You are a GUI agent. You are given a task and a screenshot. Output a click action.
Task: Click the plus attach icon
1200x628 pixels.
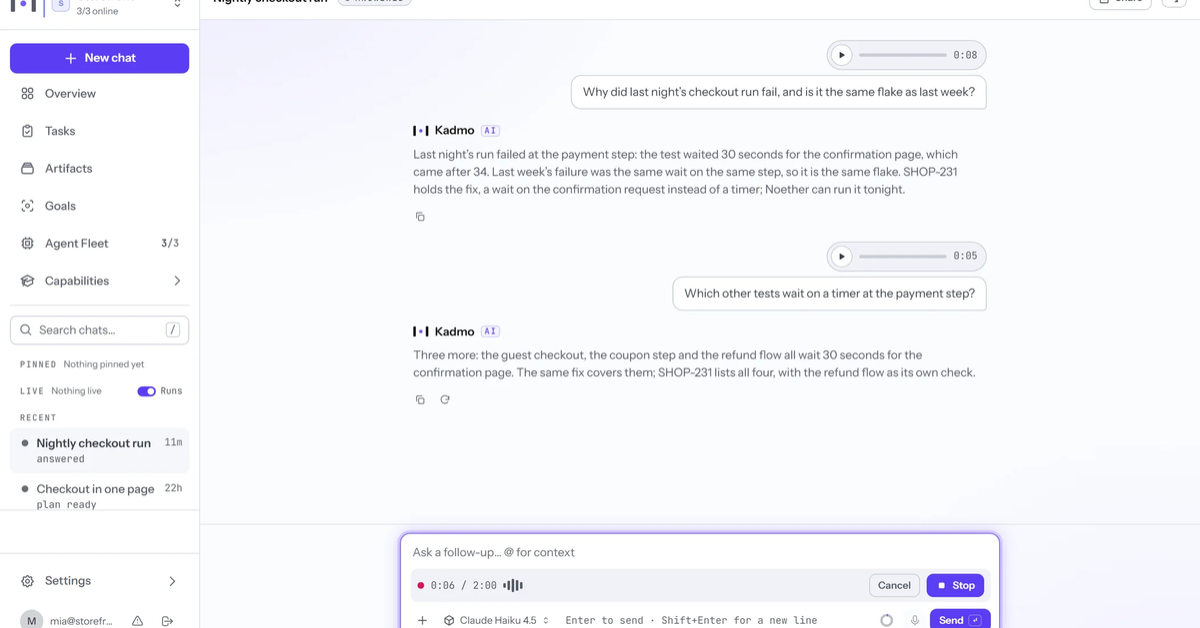[422, 621]
